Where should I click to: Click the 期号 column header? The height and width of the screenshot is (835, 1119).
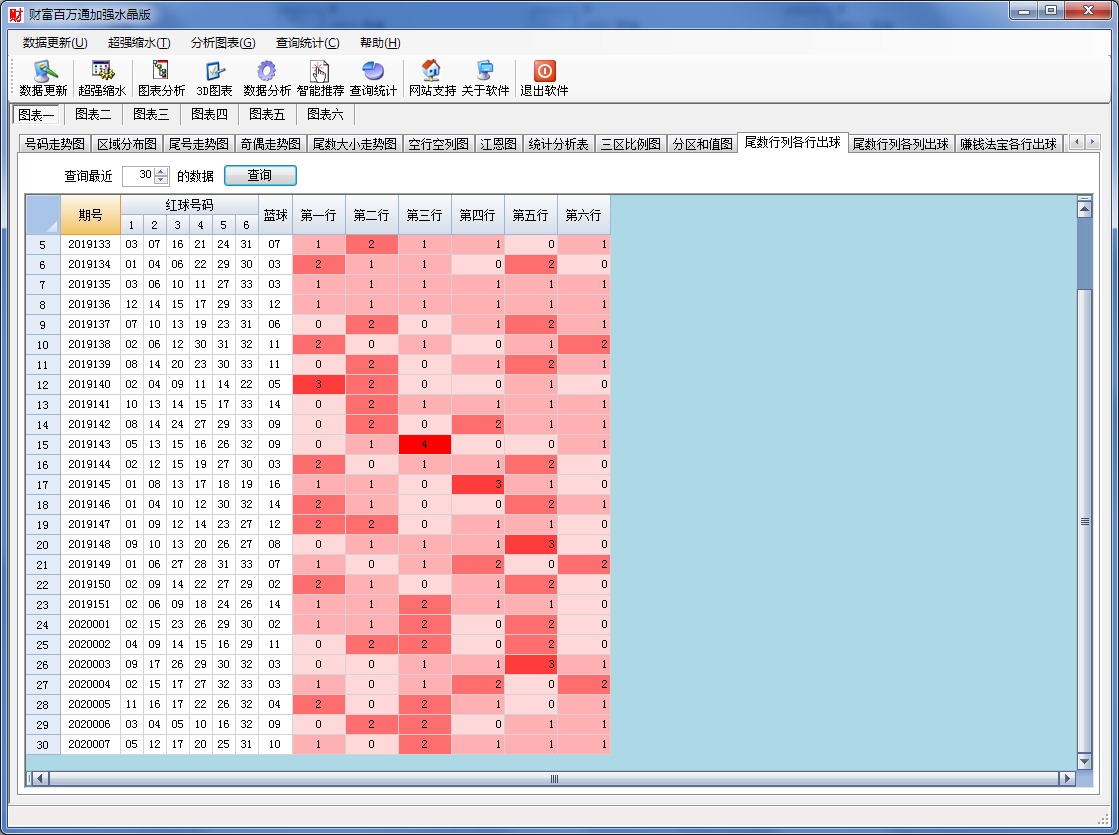pyautogui.click(x=90, y=215)
